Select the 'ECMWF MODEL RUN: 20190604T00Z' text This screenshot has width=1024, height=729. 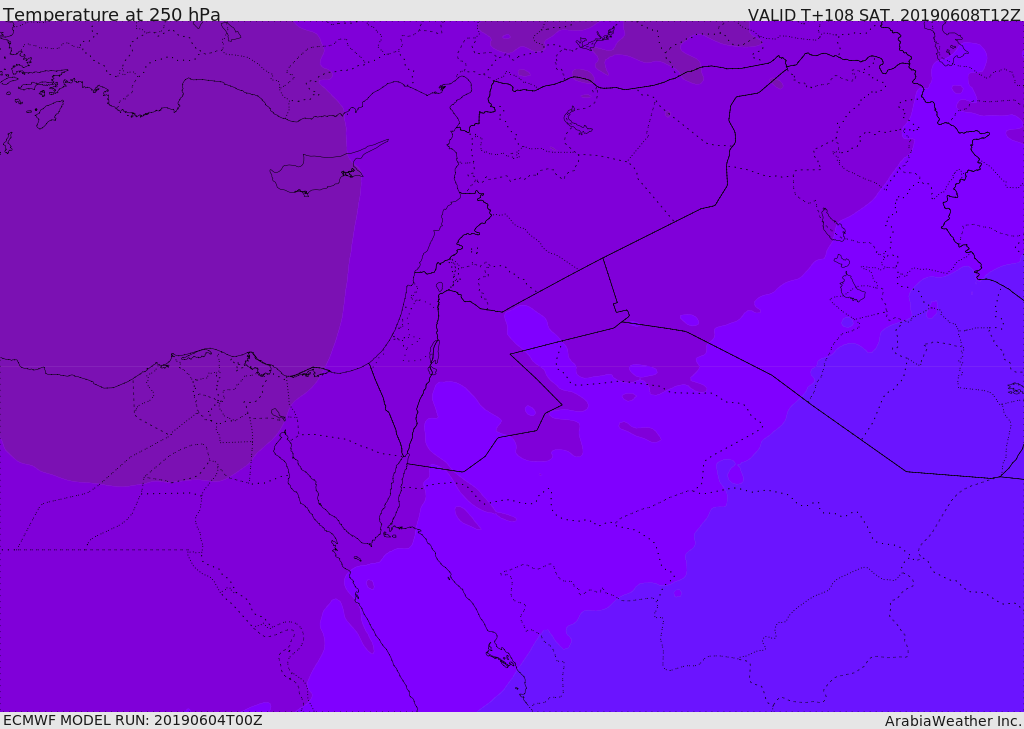tap(133, 720)
